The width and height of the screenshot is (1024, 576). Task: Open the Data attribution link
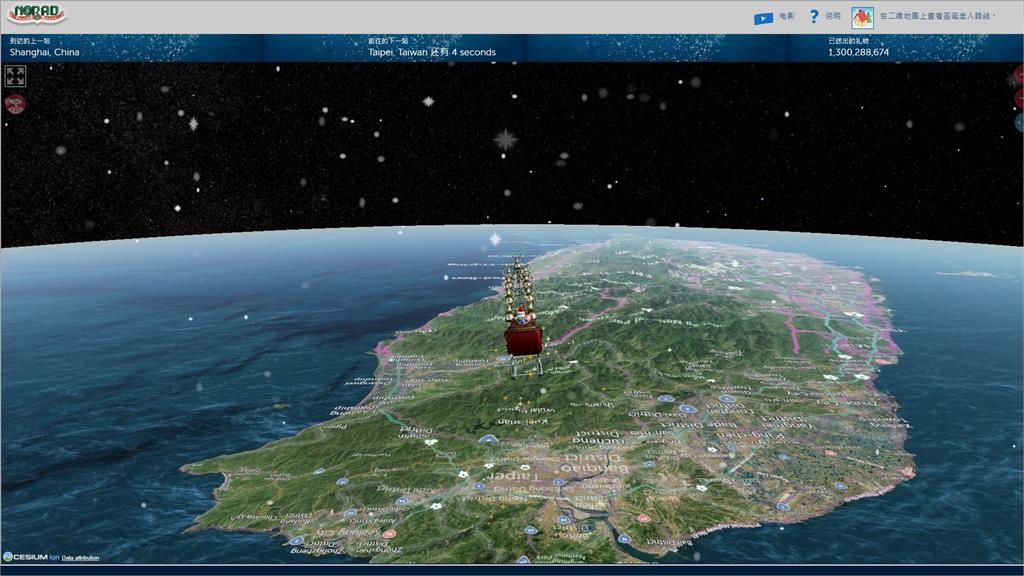tap(80, 557)
